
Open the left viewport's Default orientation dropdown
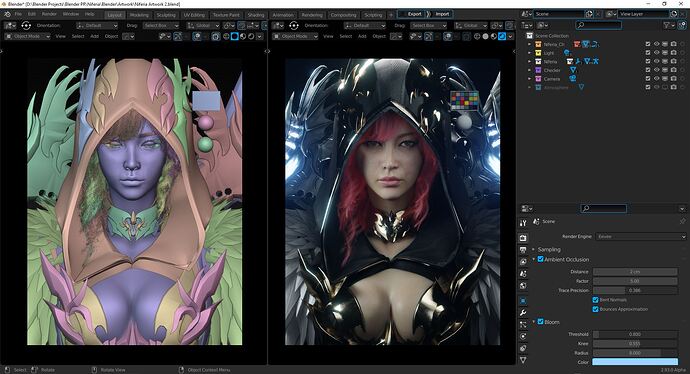[x=97, y=26]
